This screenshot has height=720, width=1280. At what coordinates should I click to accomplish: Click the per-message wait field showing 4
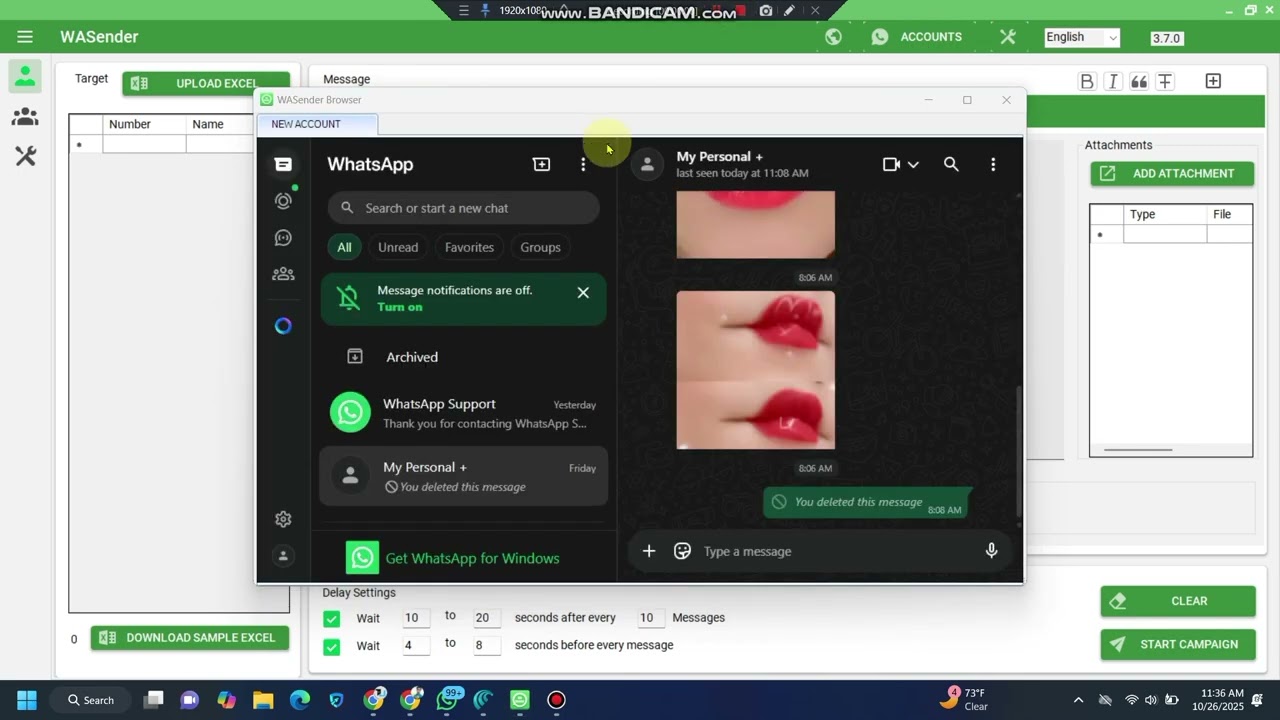[x=417, y=646]
